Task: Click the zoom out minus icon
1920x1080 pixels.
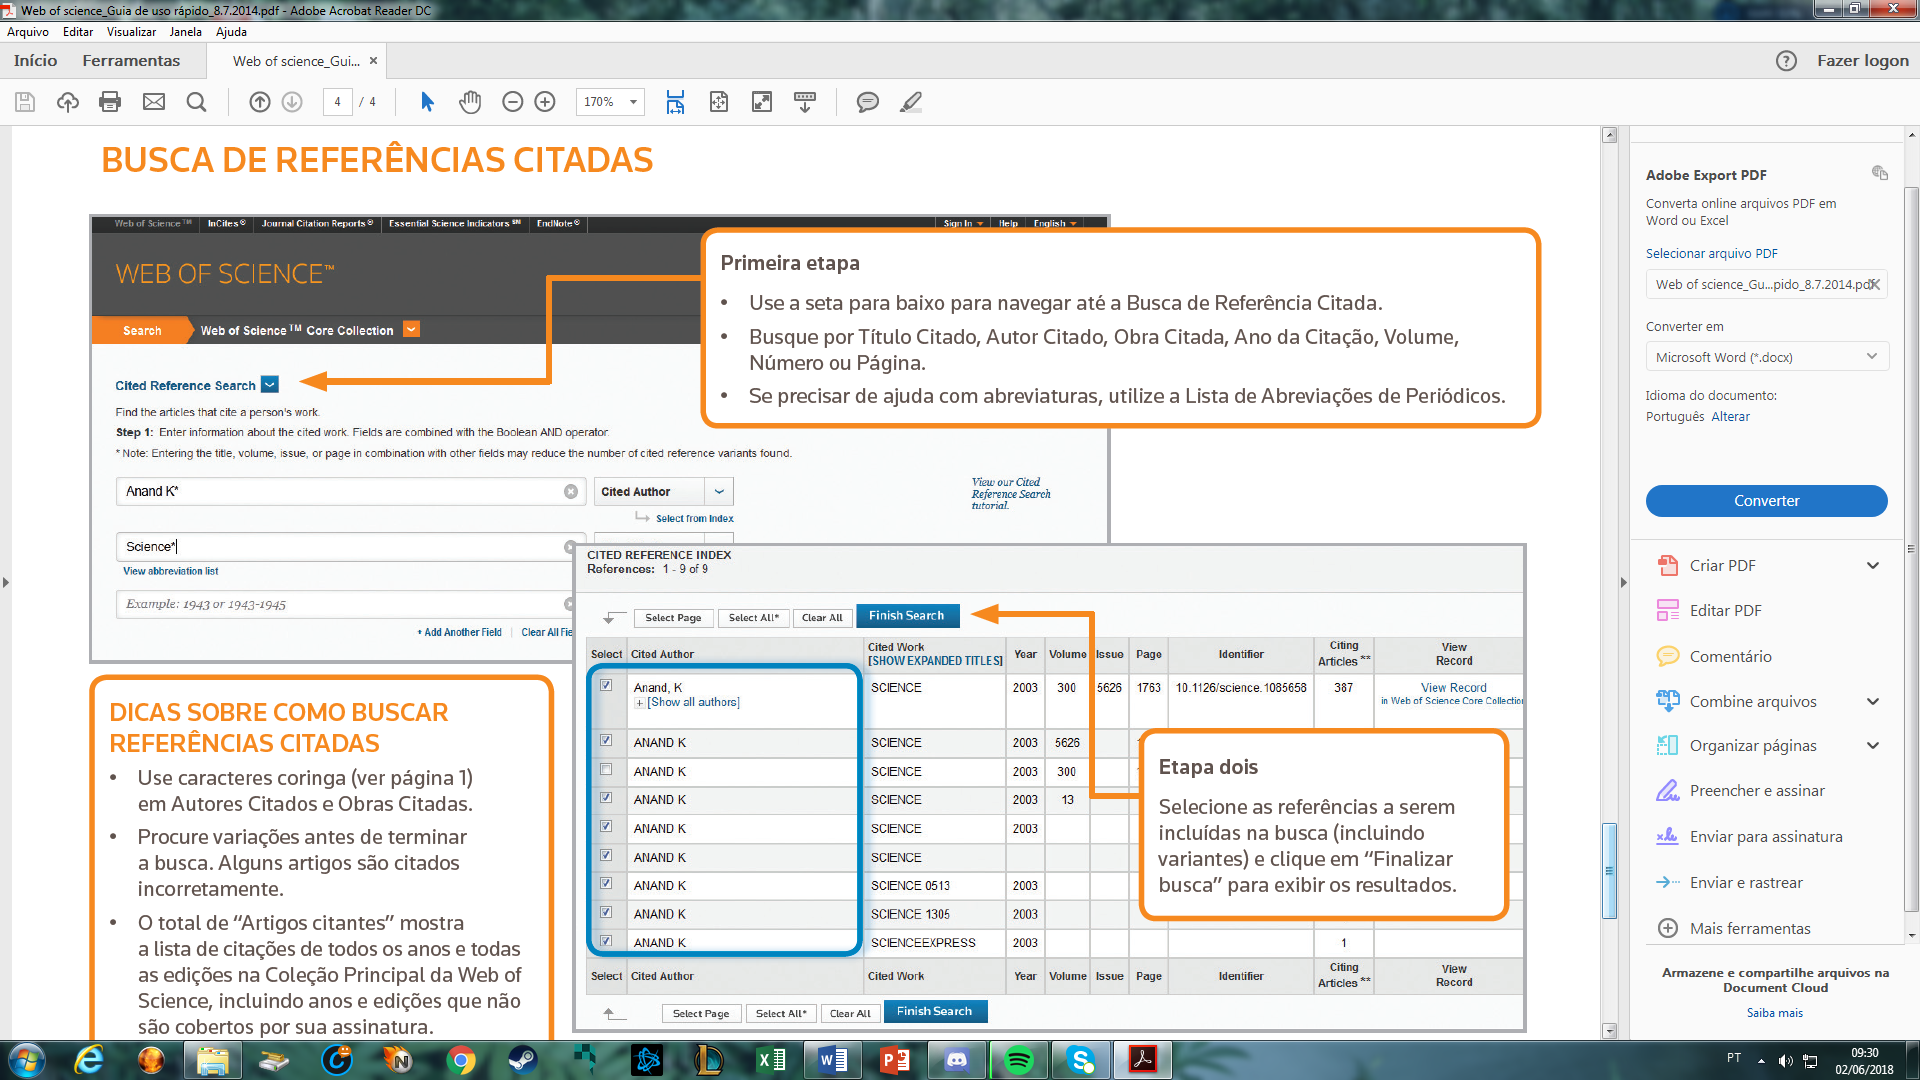Action: tap(512, 102)
